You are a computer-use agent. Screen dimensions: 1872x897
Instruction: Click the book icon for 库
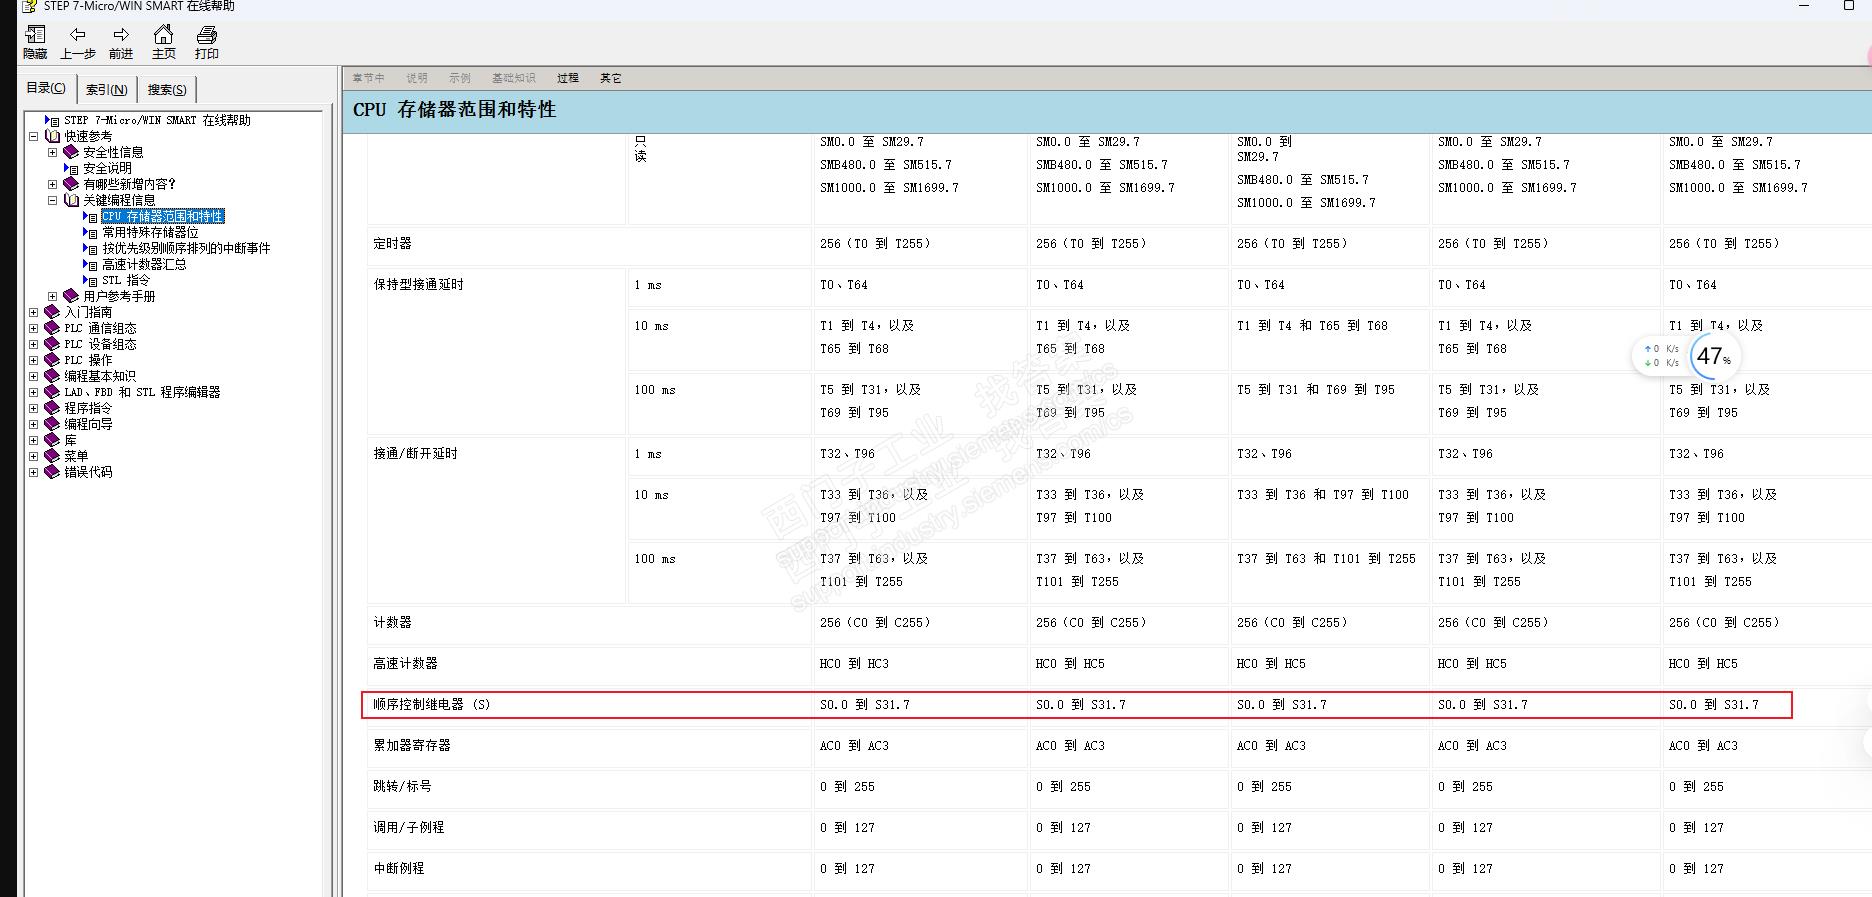pos(53,440)
